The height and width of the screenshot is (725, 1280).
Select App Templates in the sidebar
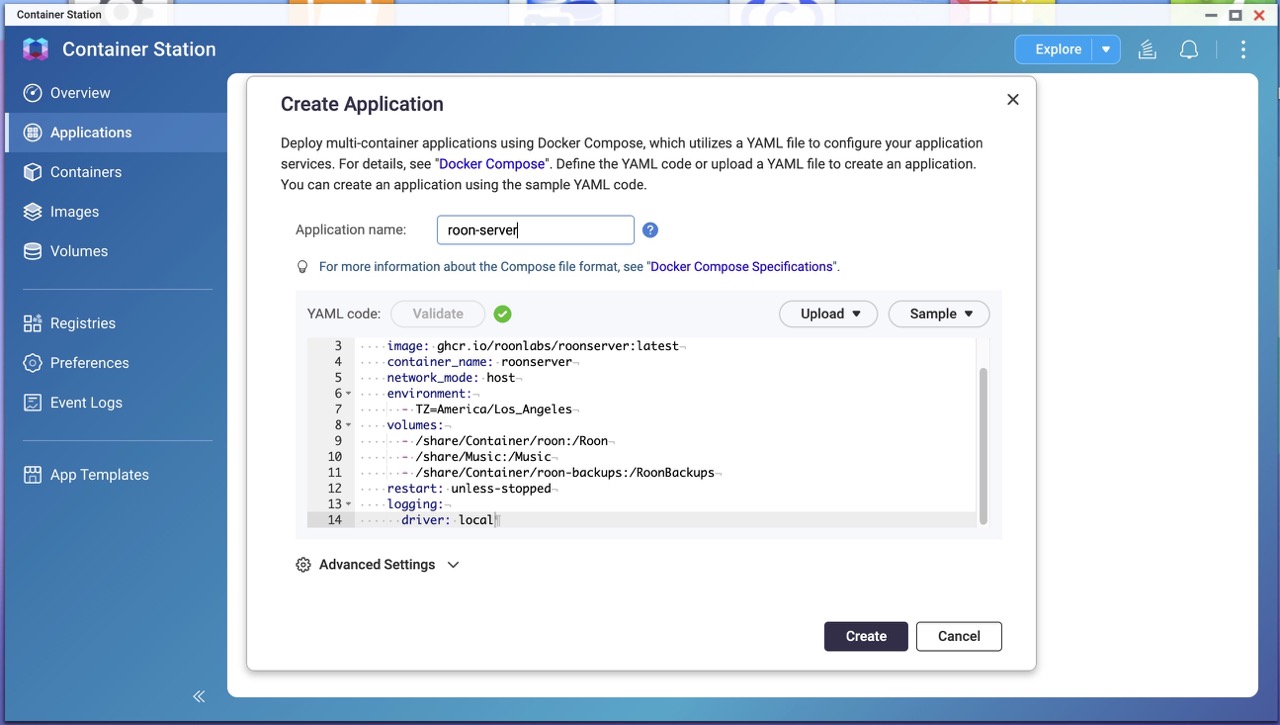(99, 475)
